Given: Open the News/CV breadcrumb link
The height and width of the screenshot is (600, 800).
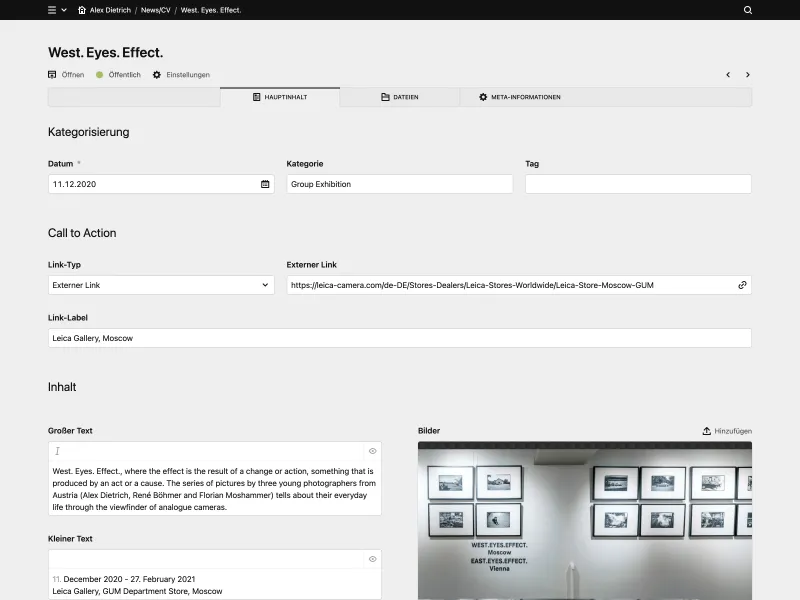Looking at the screenshot, I should pyautogui.click(x=154, y=9).
